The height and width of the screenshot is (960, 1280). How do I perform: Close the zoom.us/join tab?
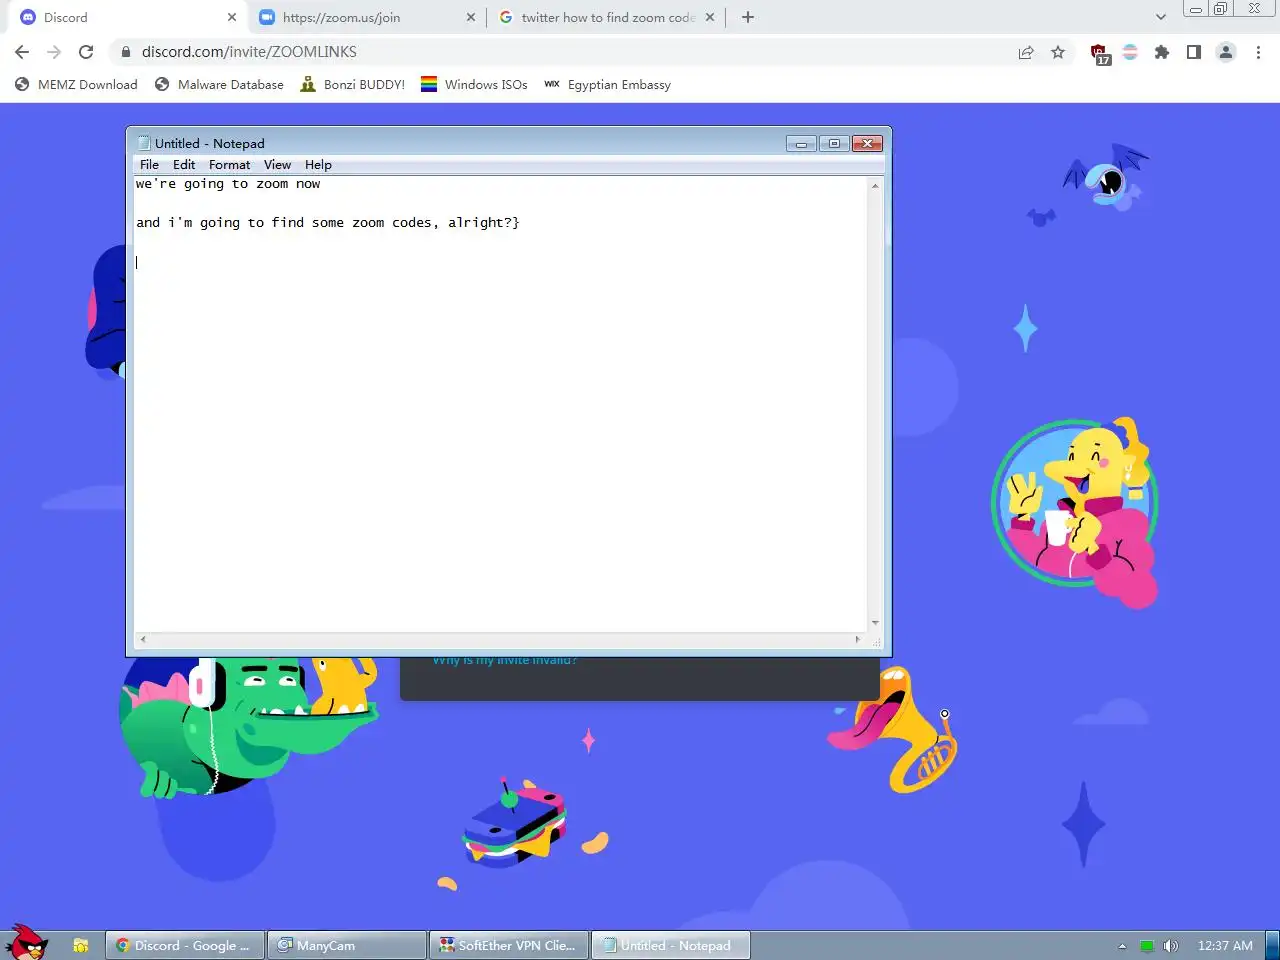[471, 17]
